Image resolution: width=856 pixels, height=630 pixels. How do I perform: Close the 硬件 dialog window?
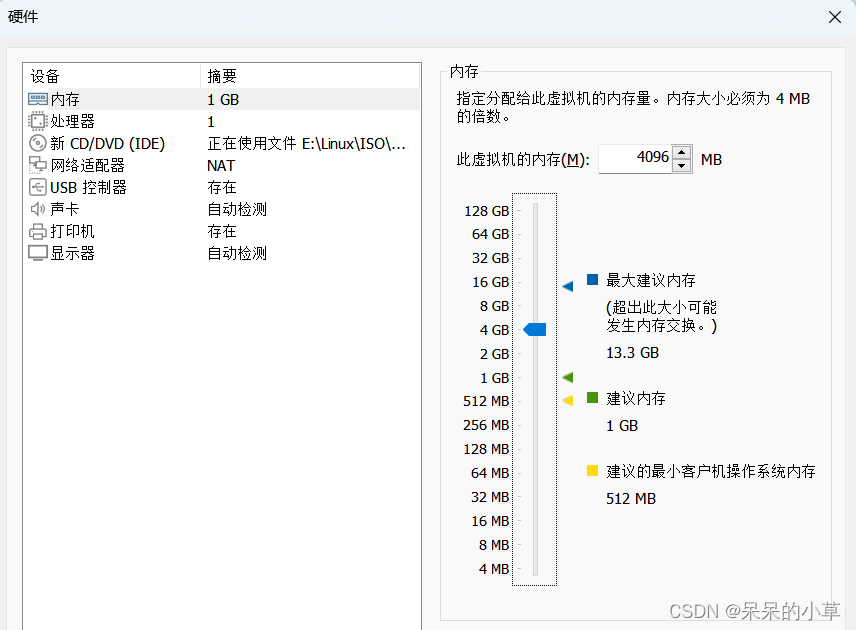[x=836, y=17]
